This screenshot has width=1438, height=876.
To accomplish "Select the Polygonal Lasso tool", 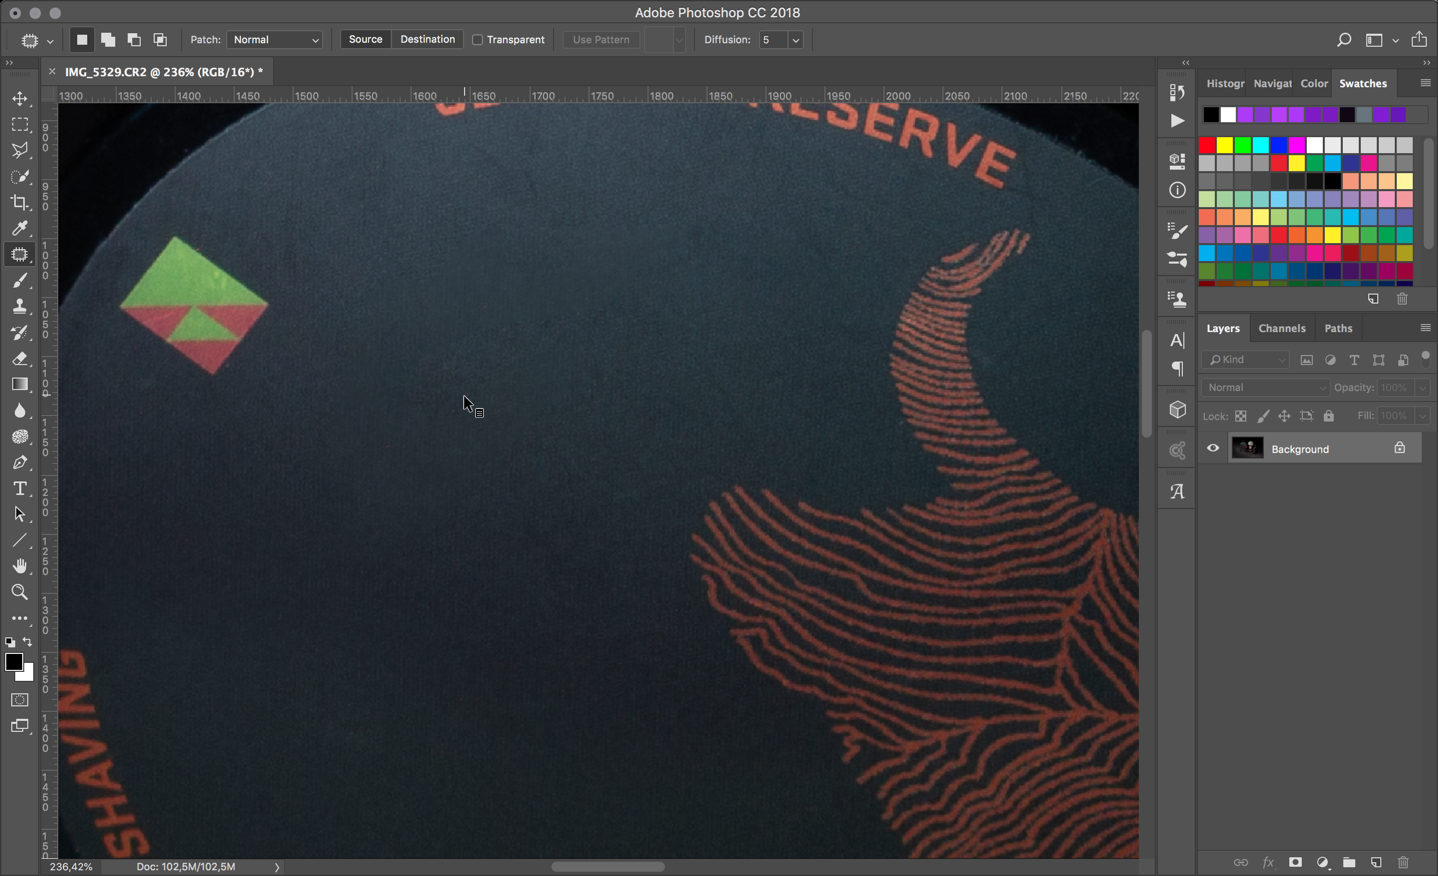I will [20, 151].
